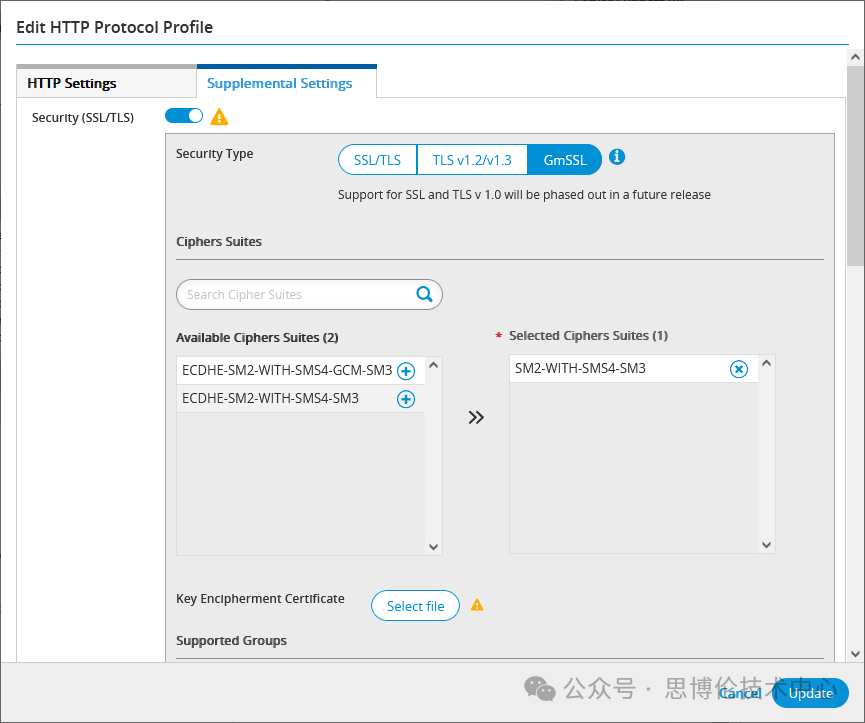The width and height of the screenshot is (865, 723).
Task: Toggle the Security (SSL/TLS) switch
Action: (184, 116)
